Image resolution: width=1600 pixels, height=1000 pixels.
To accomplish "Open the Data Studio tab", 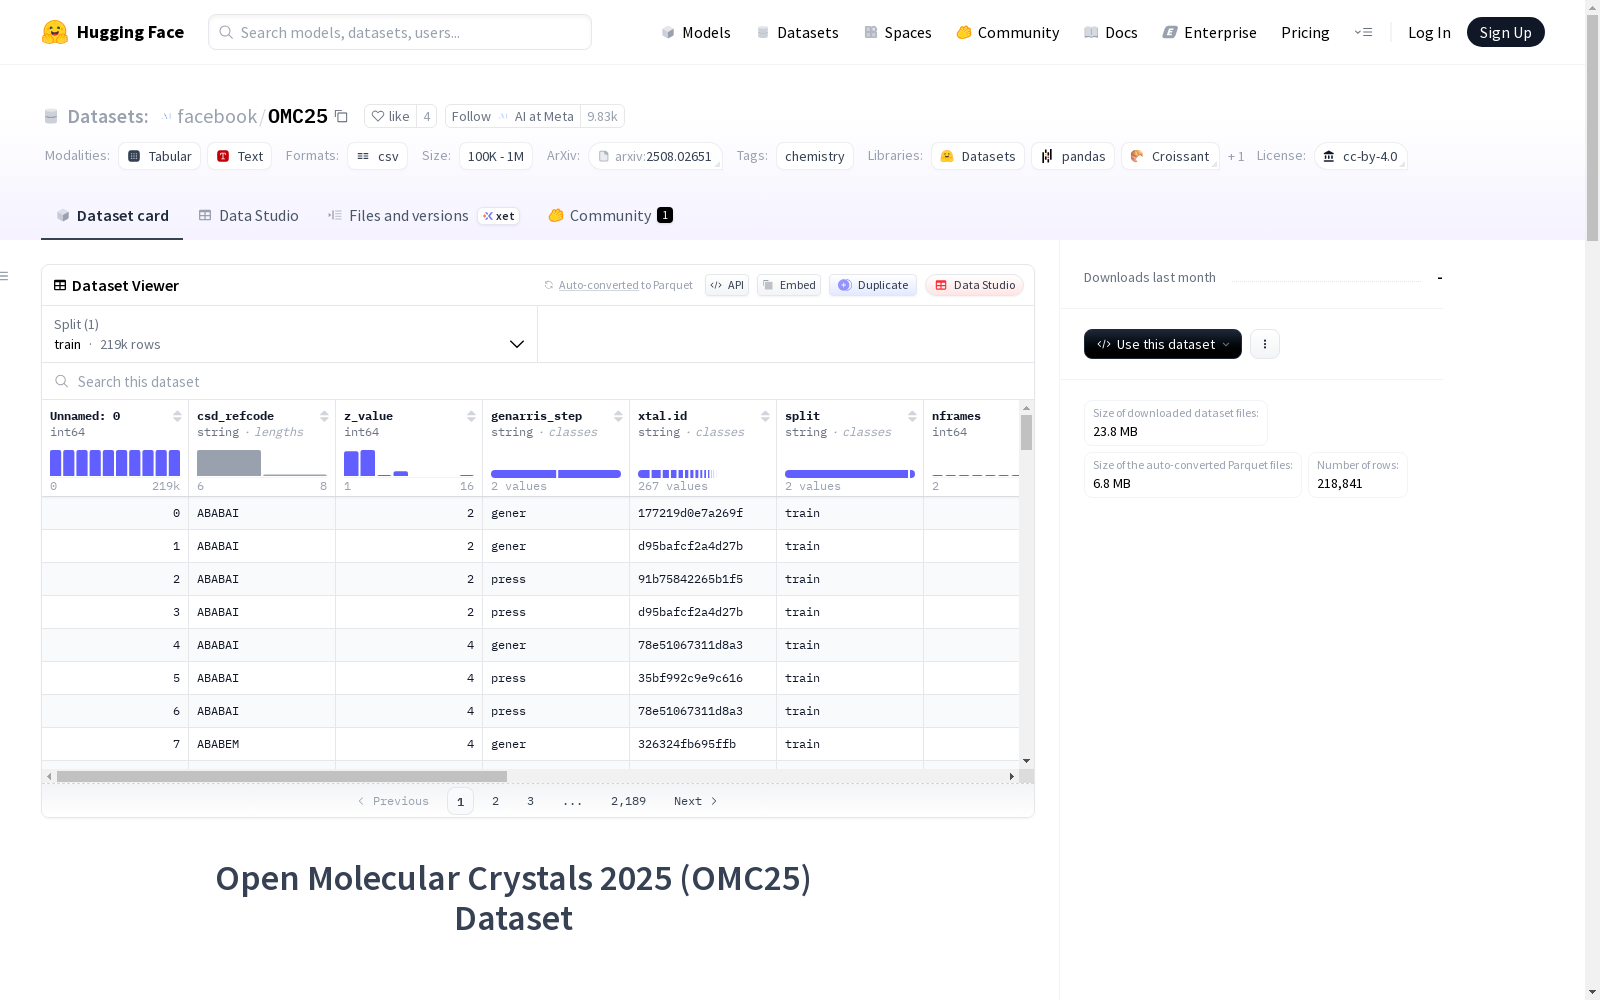I will 248,216.
